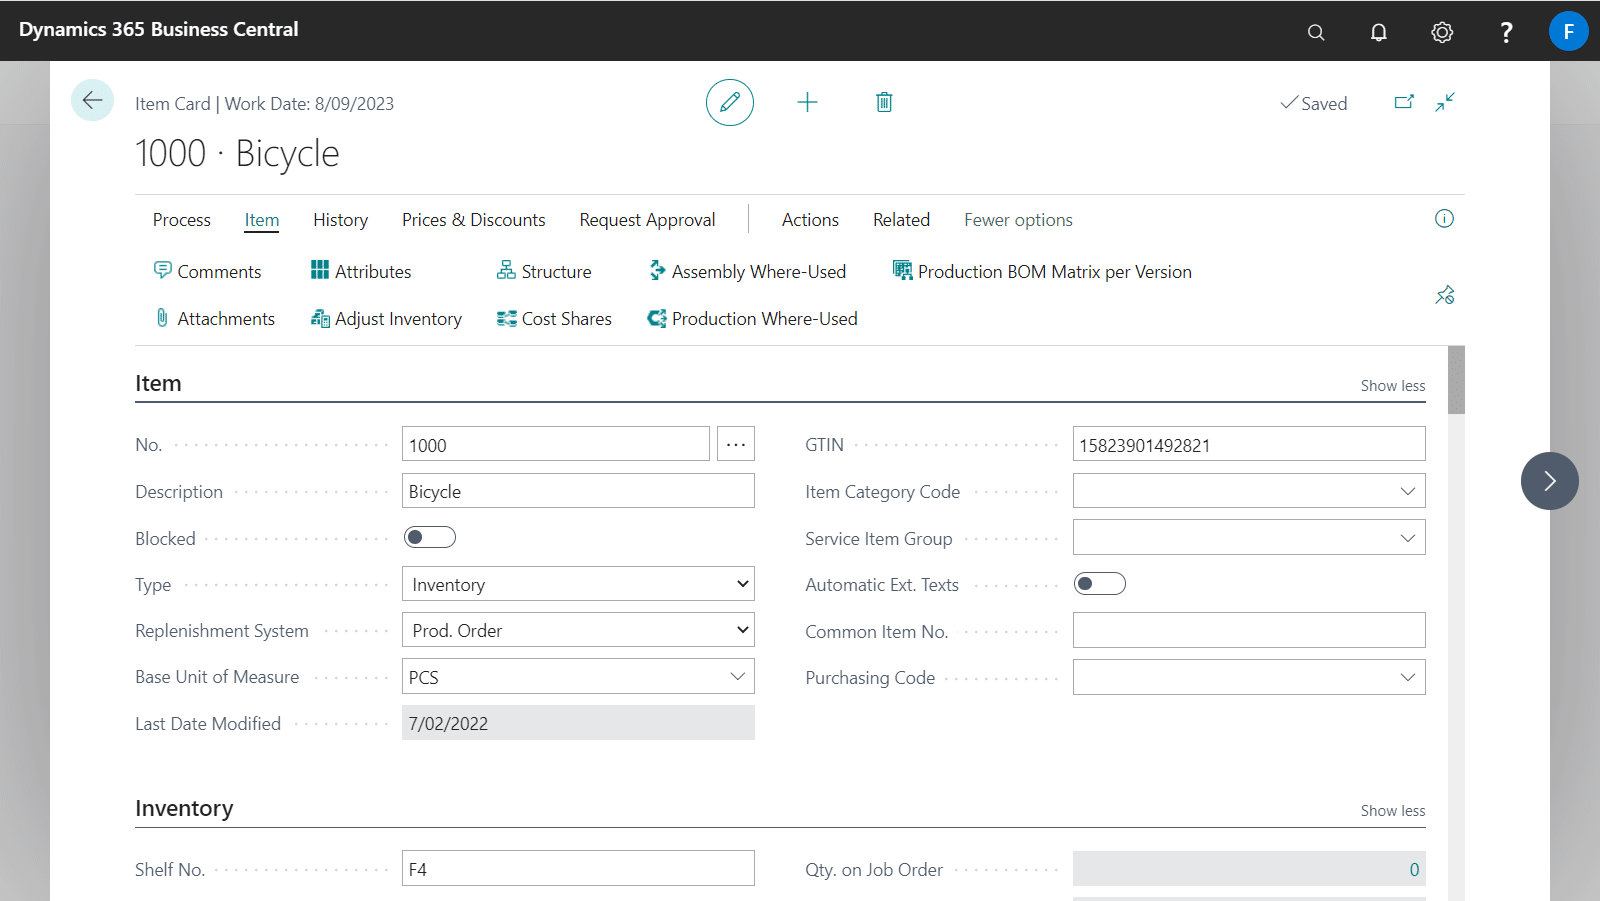1600x901 pixels.
Task: Click the No. field assist-edit ellipsis
Action: tap(736, 444)
